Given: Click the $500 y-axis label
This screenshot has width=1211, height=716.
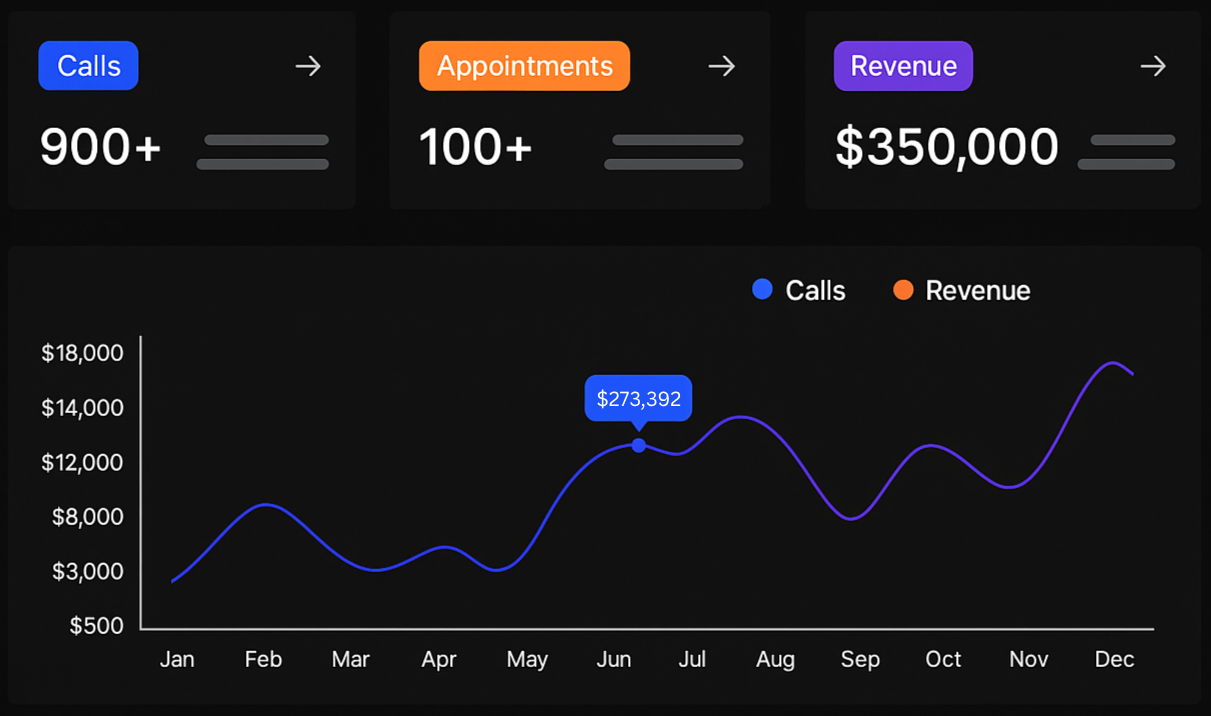Looking at the screenshot, I should [x=96, y=626].
